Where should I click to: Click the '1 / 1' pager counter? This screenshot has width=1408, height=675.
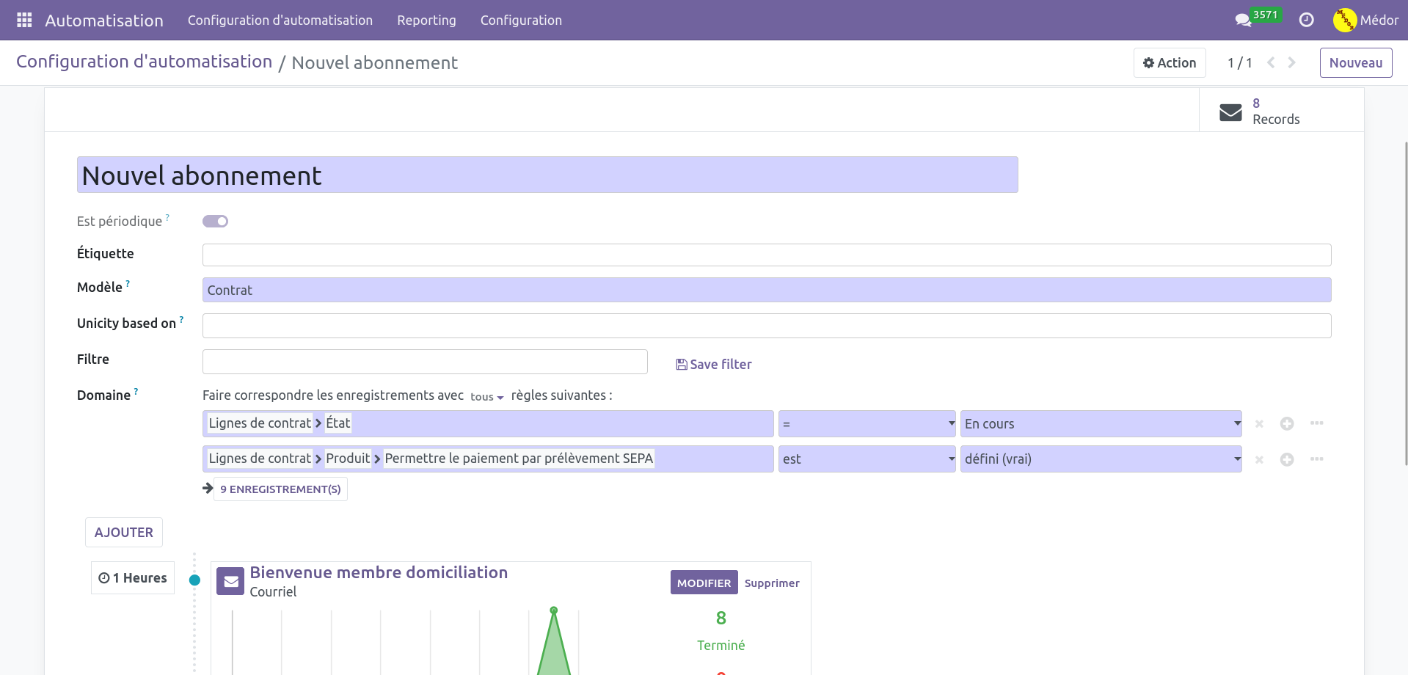1240,63
